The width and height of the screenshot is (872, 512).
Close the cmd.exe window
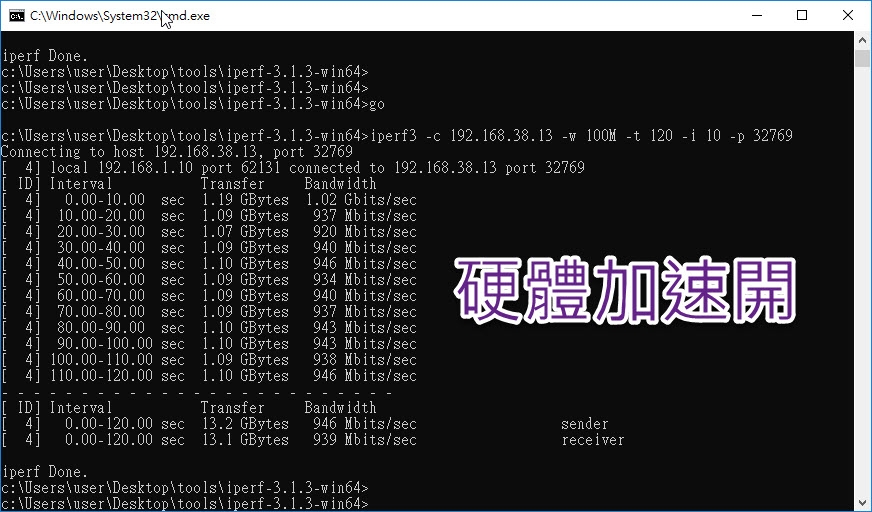click(848, 16)
